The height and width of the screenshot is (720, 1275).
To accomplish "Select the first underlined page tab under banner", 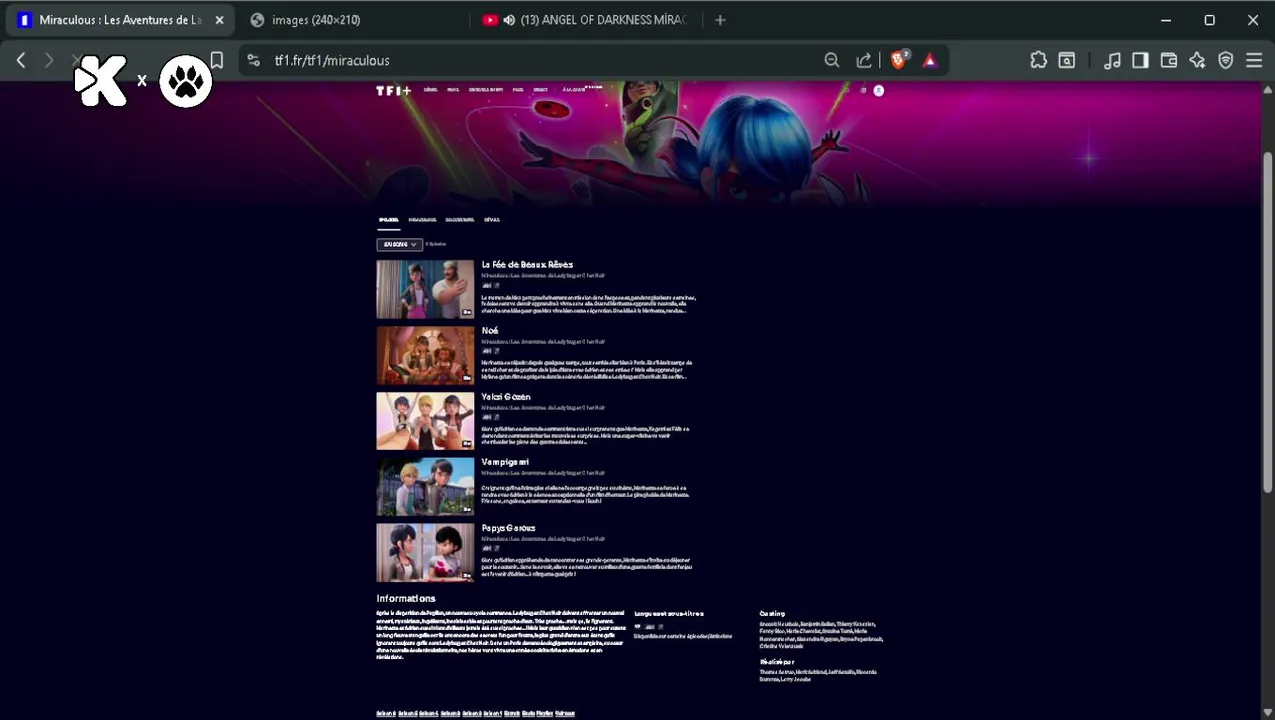I will (x=388, y=220).
